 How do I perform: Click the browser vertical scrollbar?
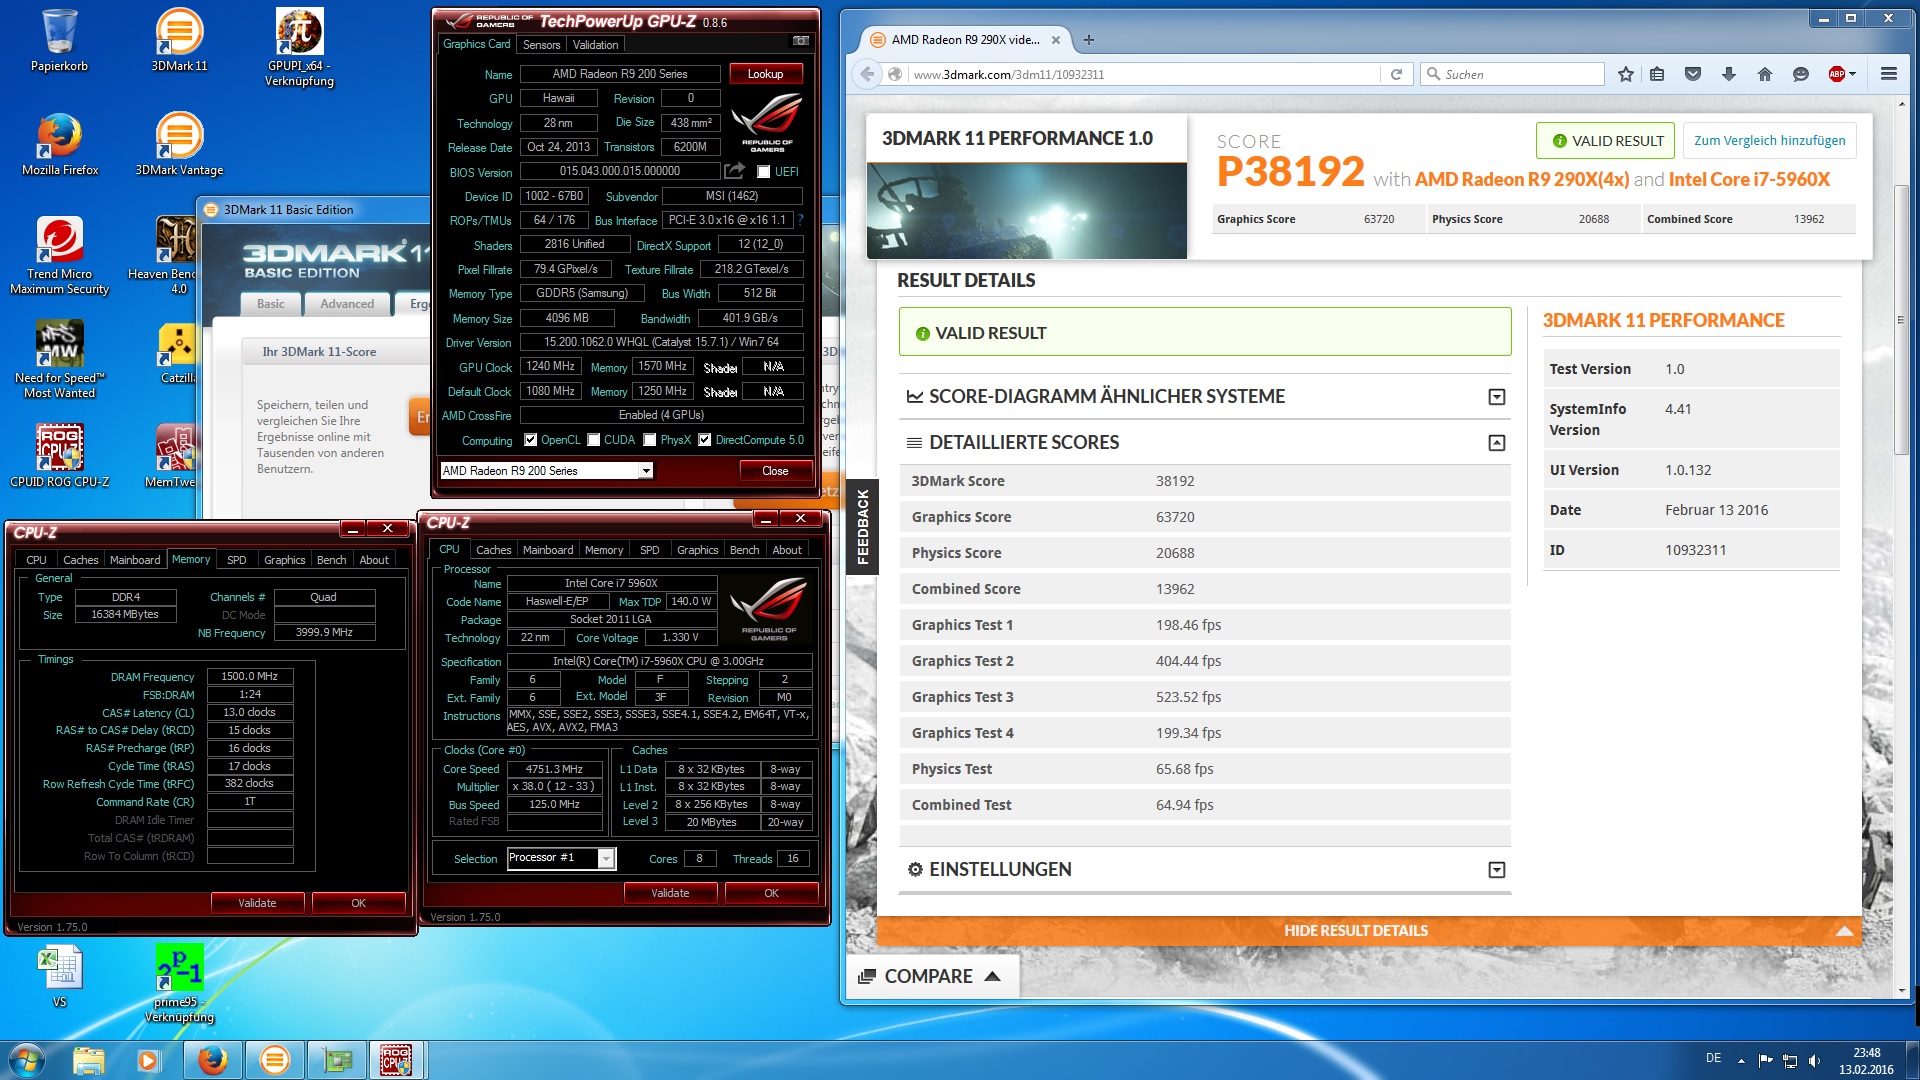pos(1901,320)
